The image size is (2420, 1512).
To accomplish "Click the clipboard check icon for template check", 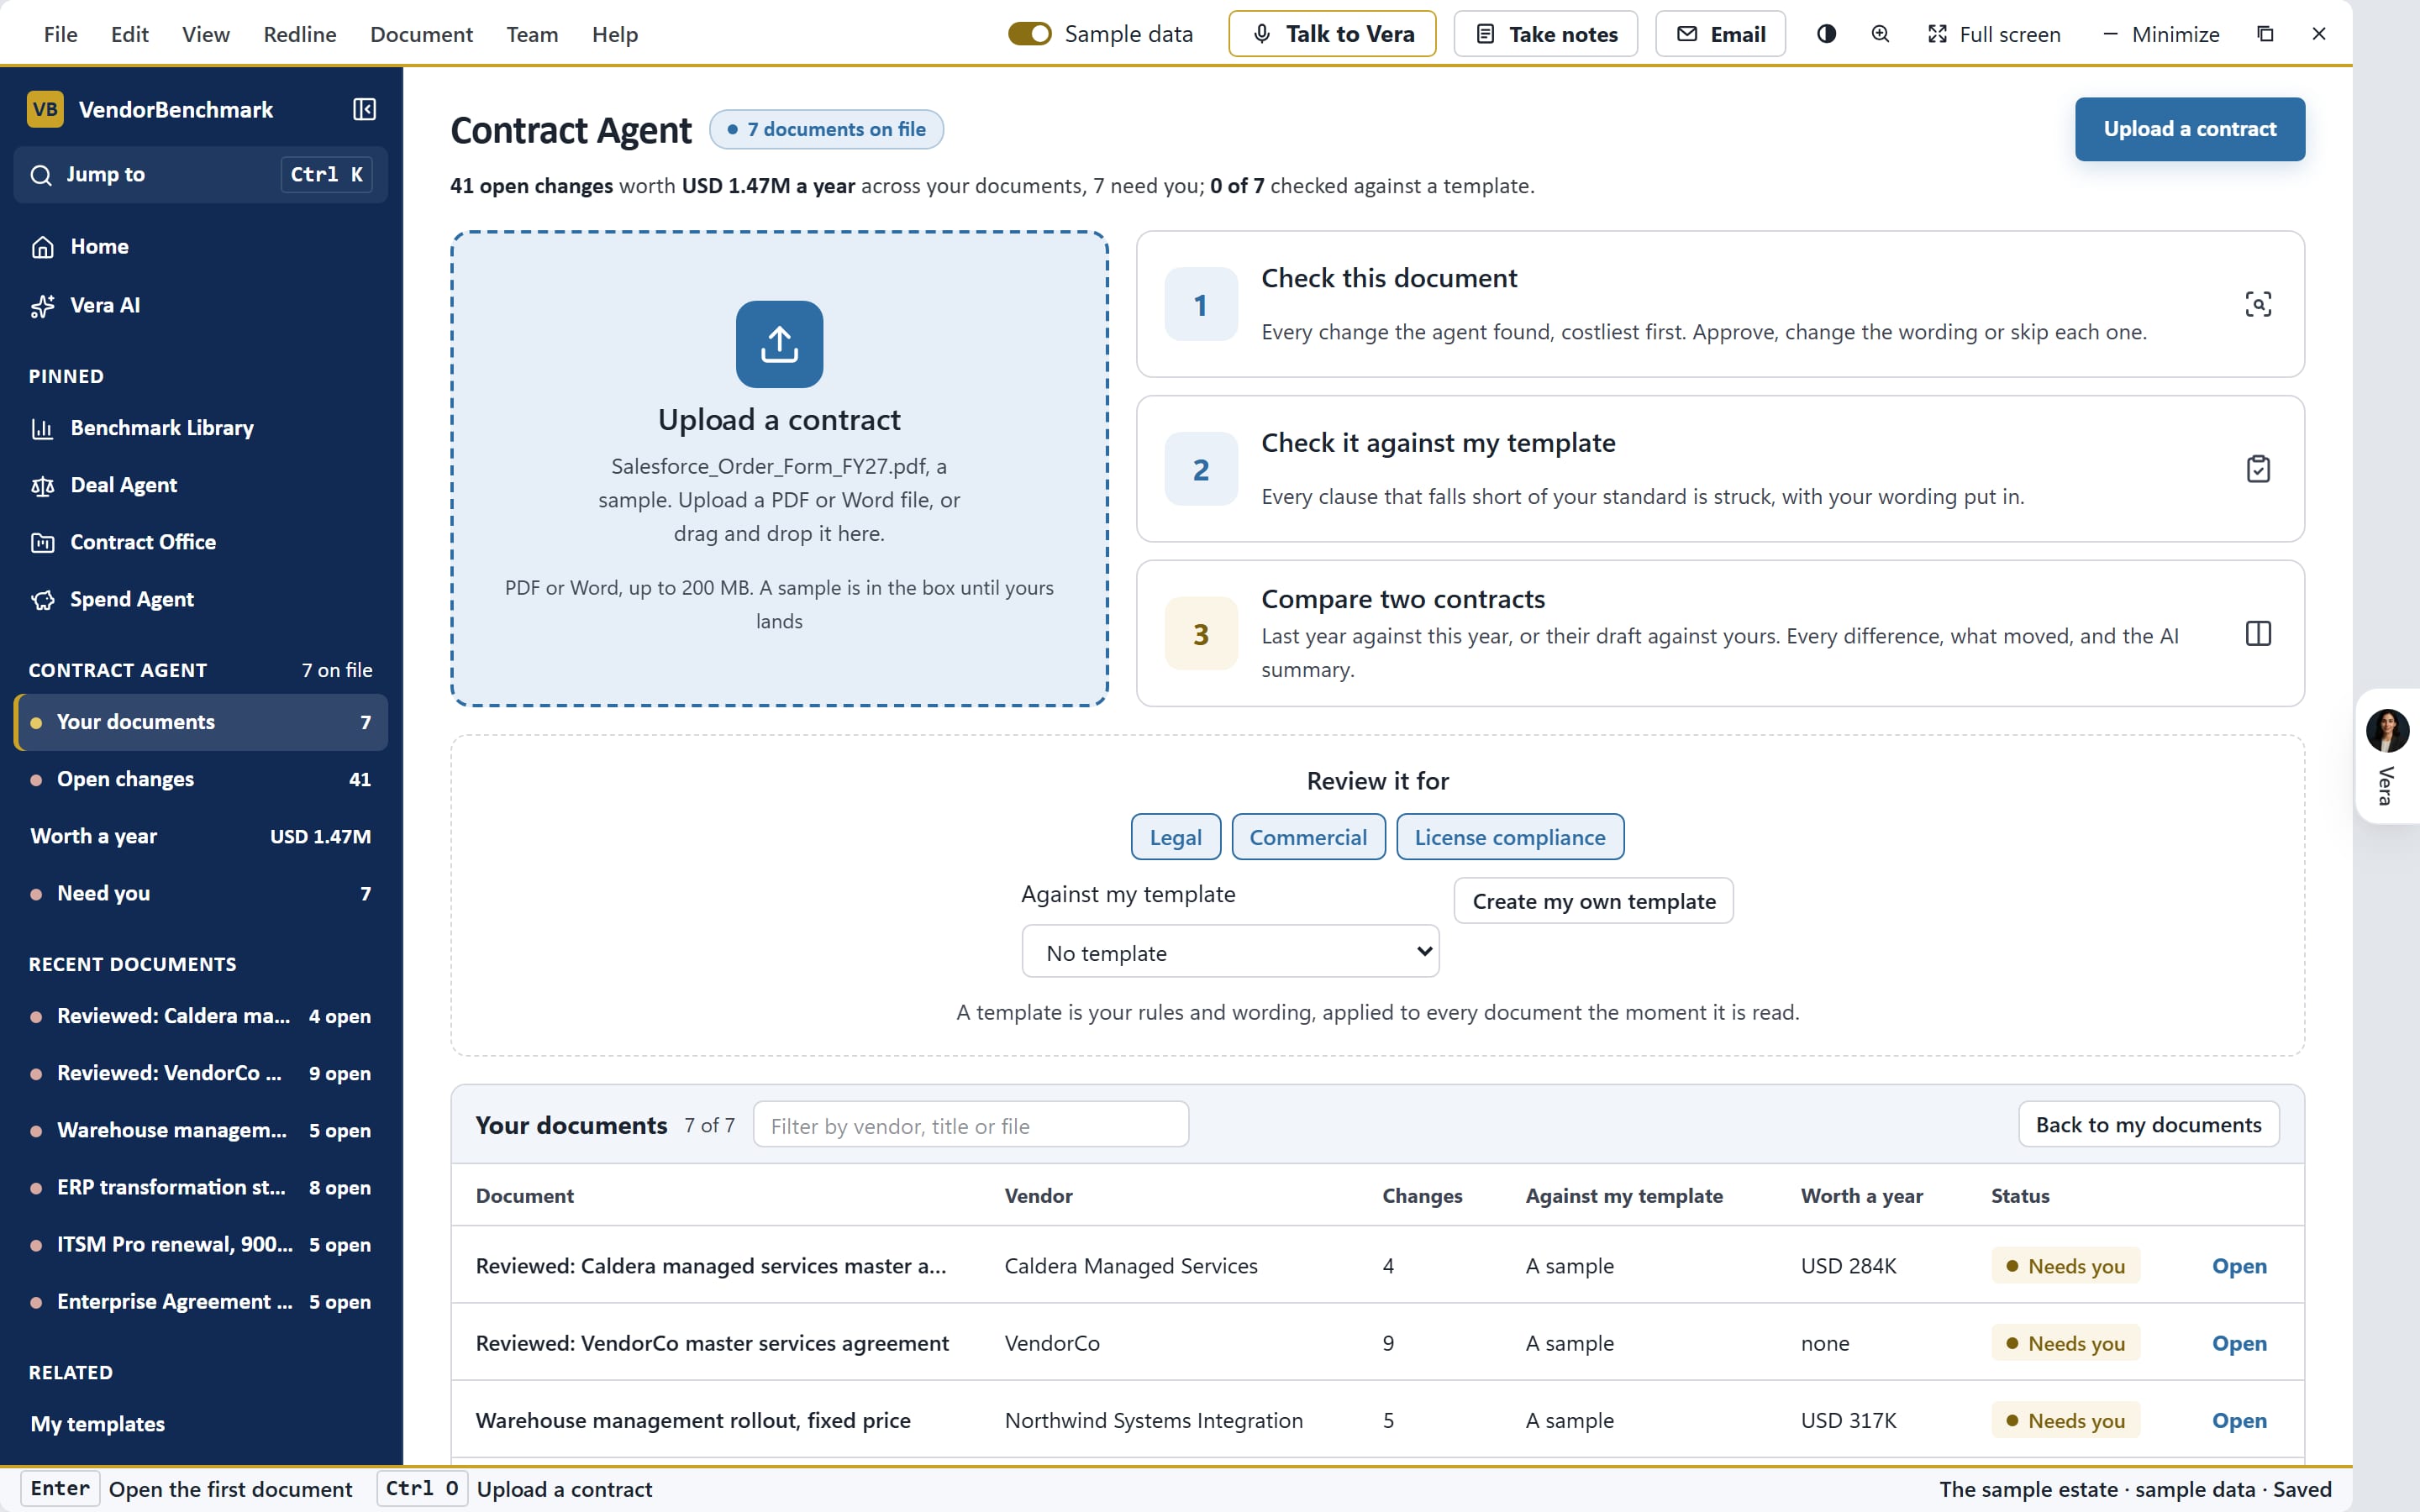I will coord(2258,469).
